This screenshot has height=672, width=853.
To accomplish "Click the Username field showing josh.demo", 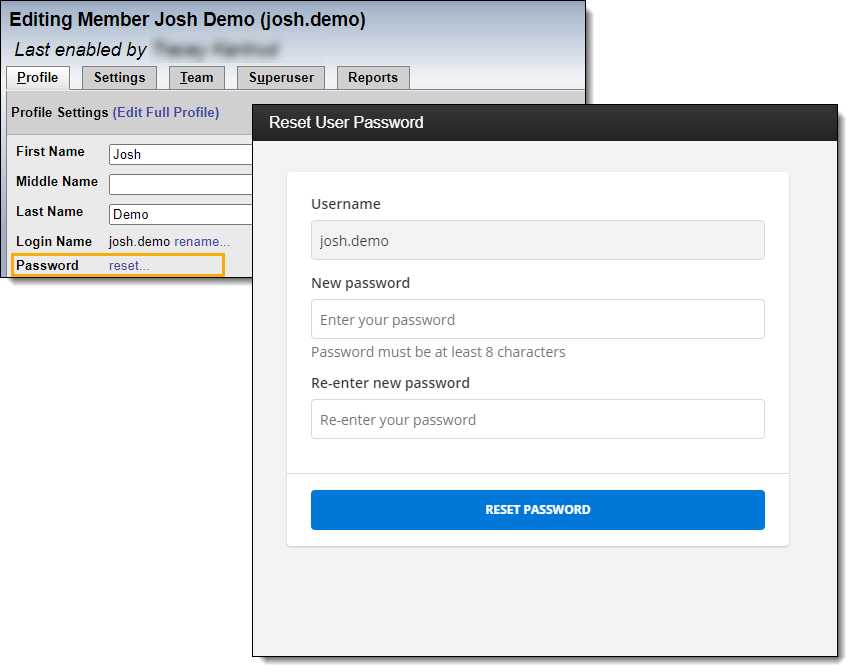I will (x=537, y=240).
